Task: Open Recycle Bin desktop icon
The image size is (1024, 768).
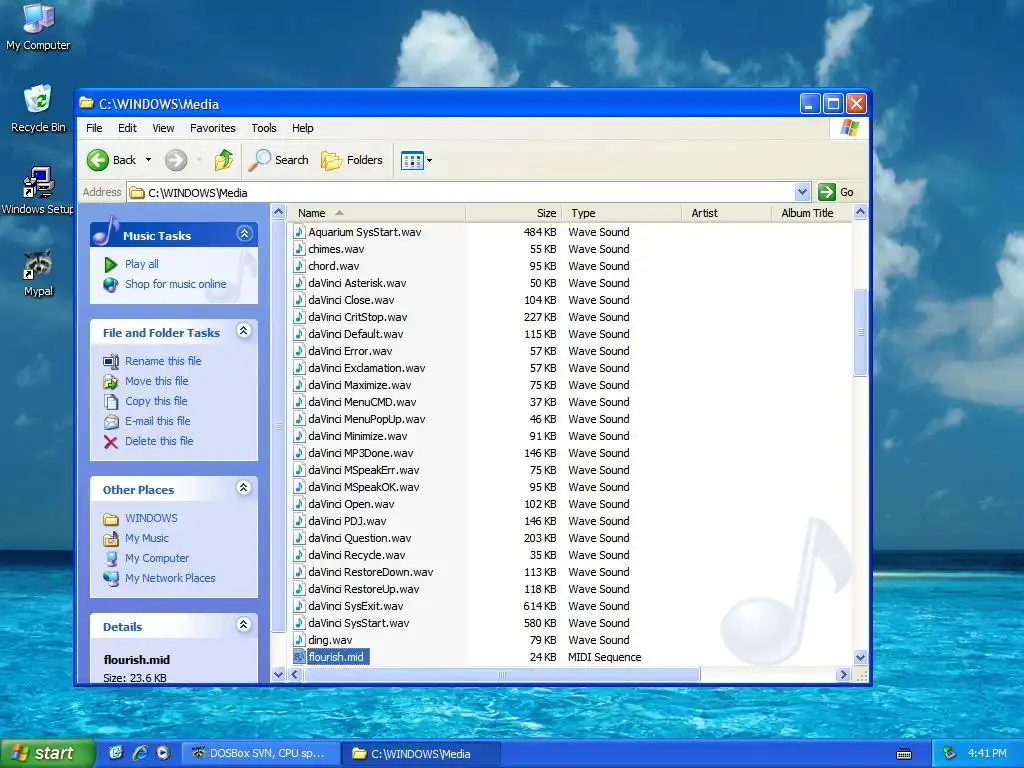Action: (38, 99)
